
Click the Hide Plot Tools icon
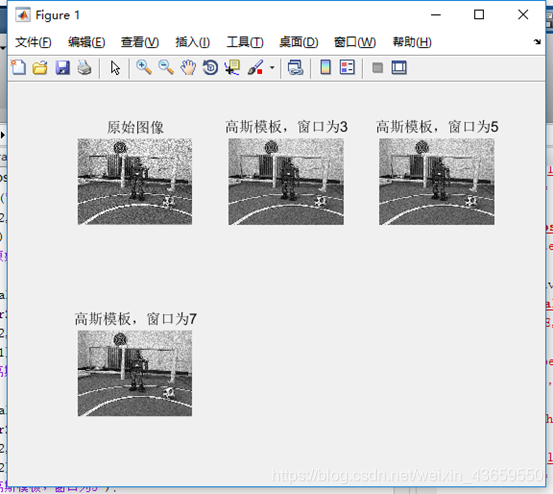click(x=377, y=67)
